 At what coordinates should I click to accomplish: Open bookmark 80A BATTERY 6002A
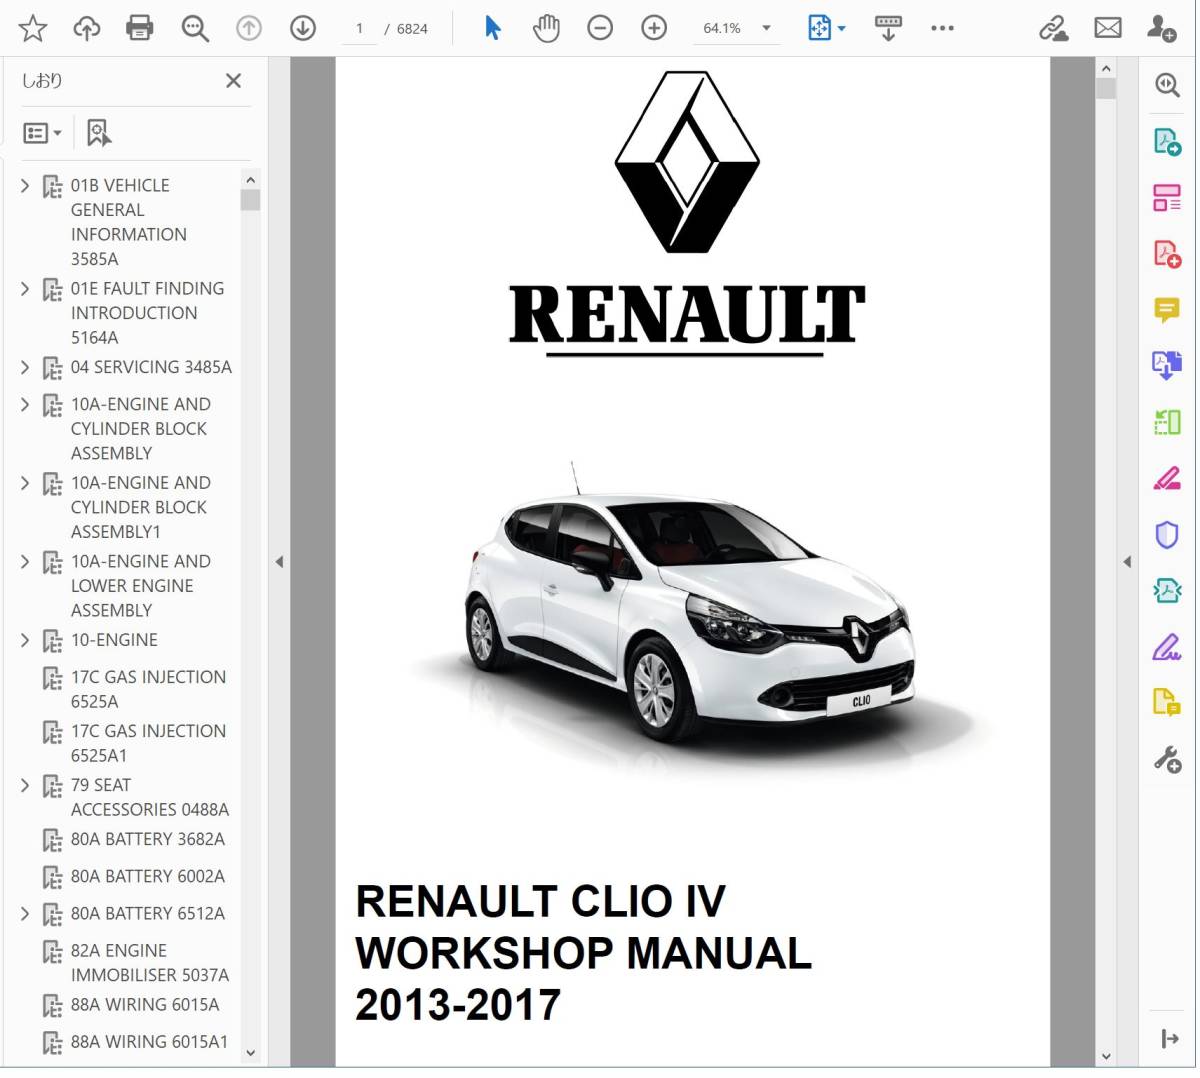click(147, 876)
